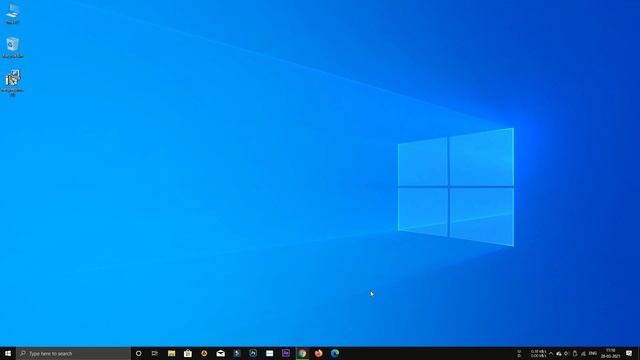Open the white window app on taskbar
This screenshot has height=360, width=640.
pos(269,353)
